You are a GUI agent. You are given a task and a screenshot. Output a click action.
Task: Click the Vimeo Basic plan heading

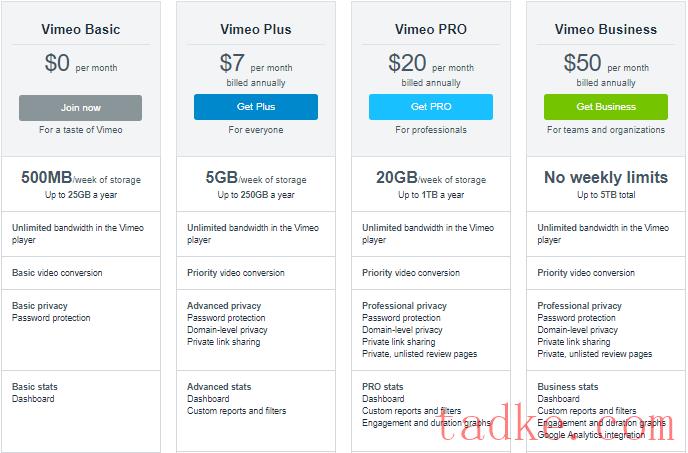80,29
